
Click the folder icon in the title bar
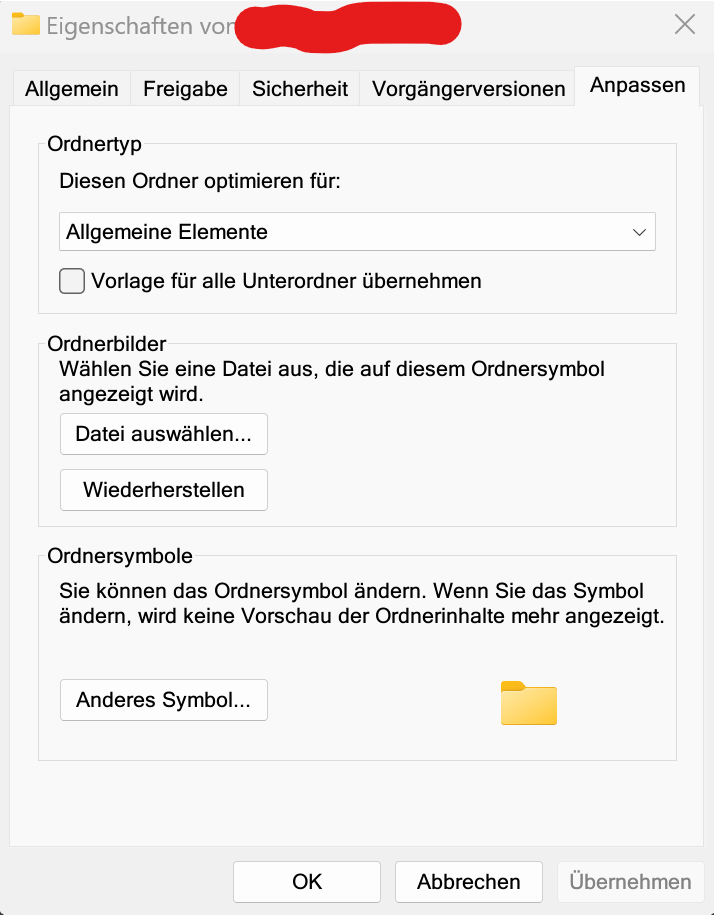pos(25,25)
